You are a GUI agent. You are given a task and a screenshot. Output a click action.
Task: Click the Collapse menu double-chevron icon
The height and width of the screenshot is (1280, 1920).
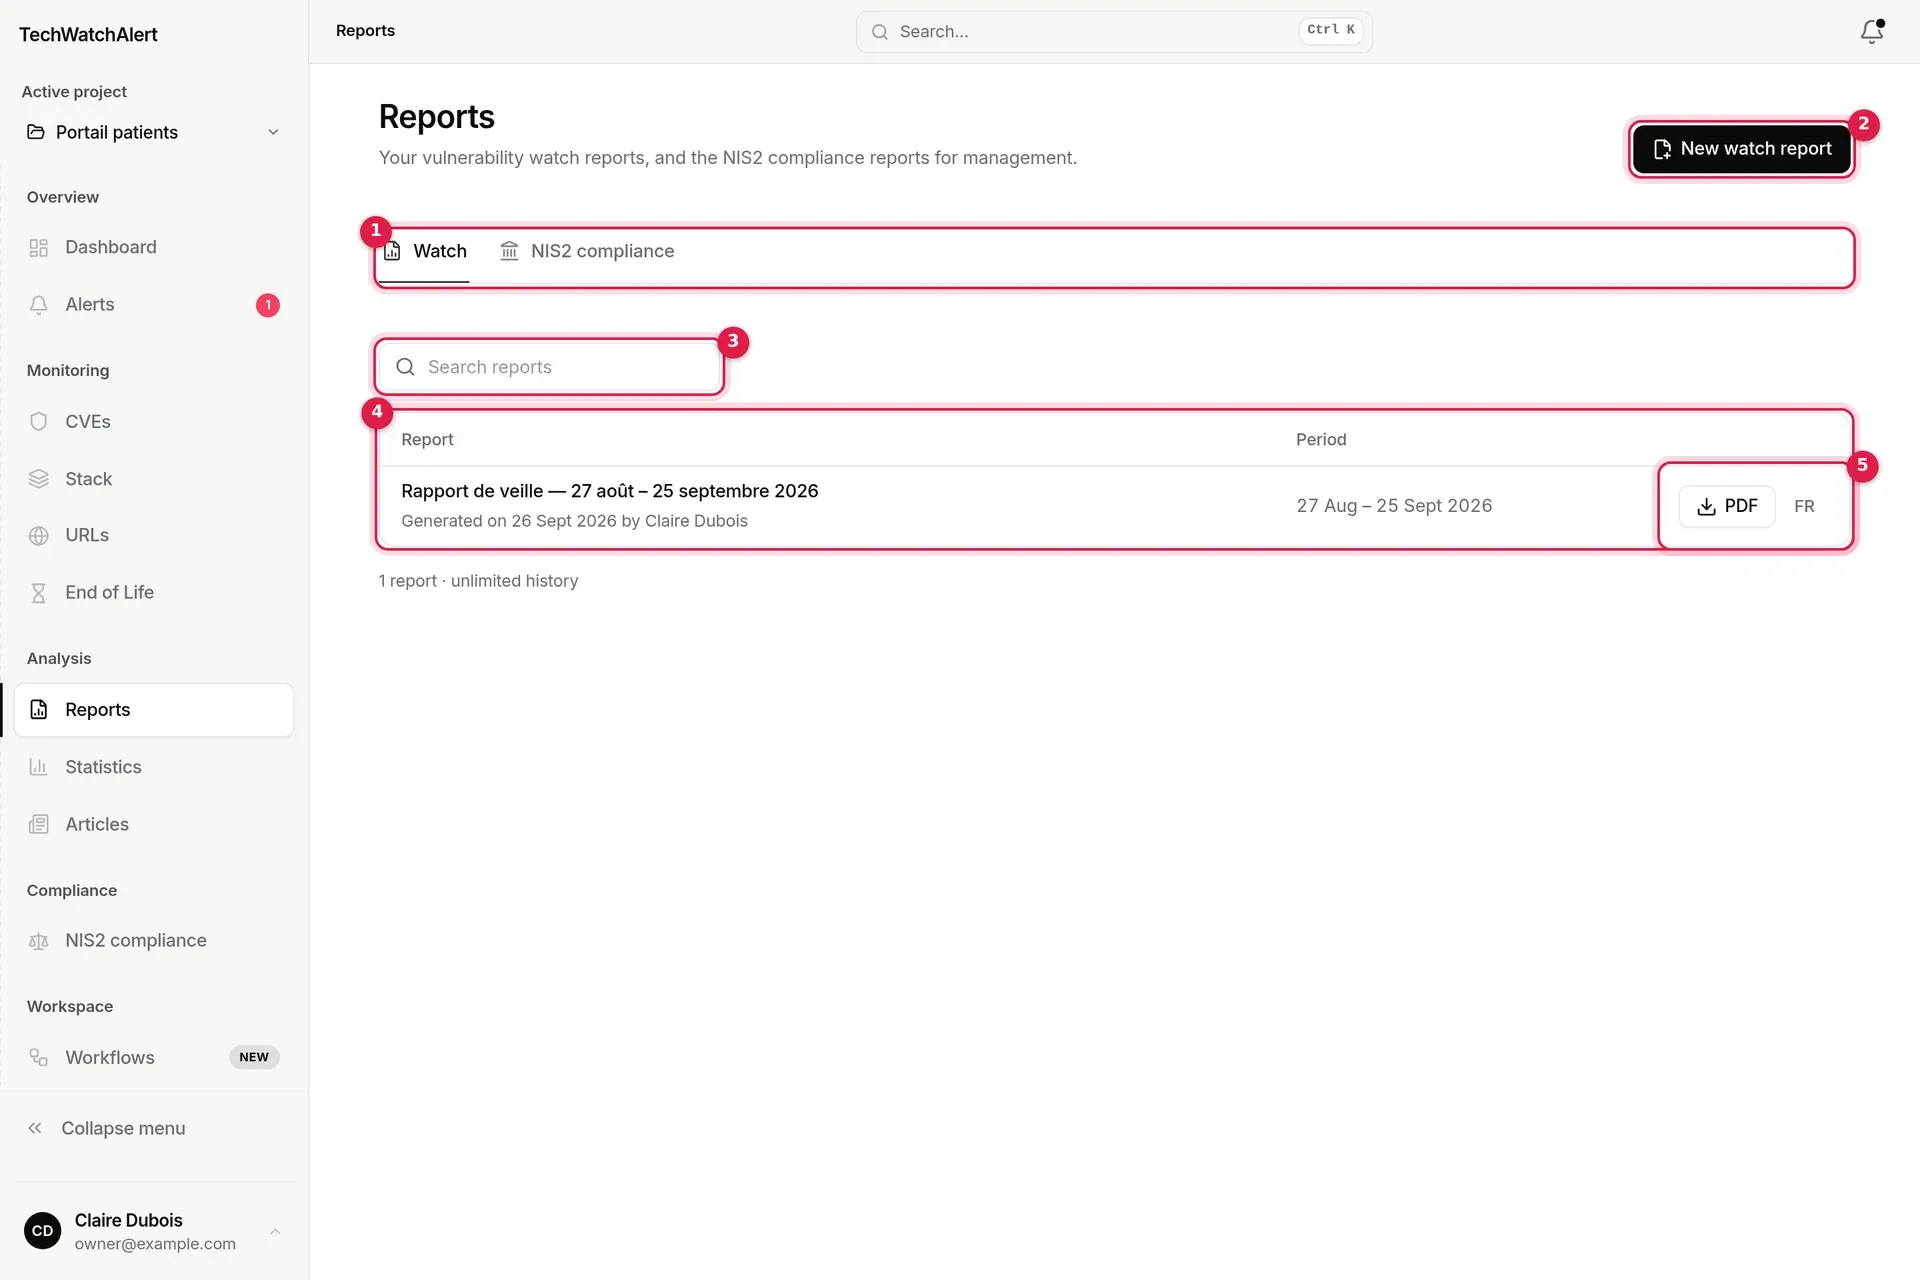[35, 1128]
